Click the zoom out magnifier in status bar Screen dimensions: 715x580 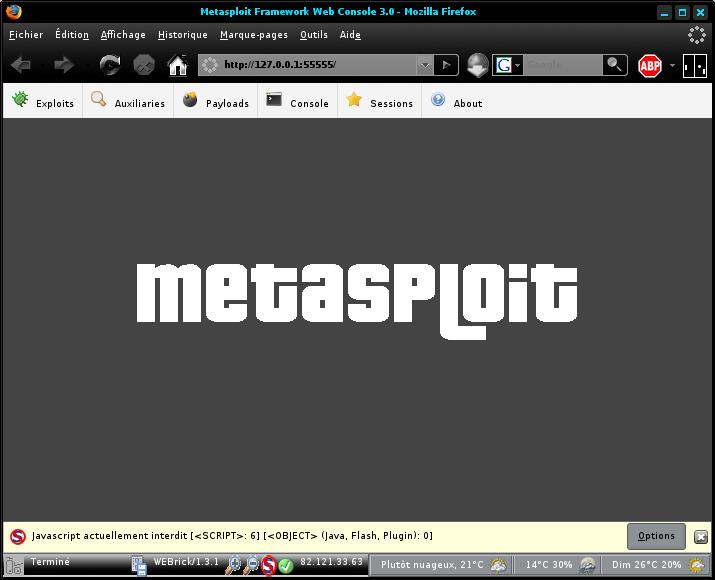251,565
